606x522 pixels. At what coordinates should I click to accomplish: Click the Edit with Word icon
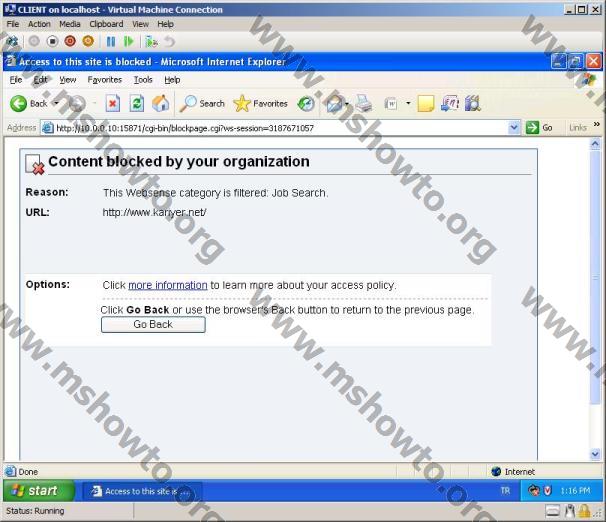pos(391,104)
